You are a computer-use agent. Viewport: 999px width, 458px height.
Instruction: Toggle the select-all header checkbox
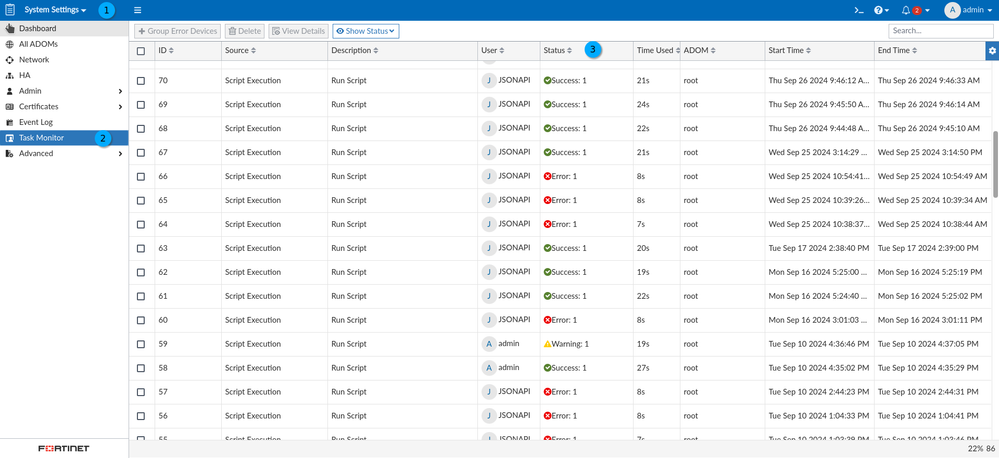tap(141, 51)
